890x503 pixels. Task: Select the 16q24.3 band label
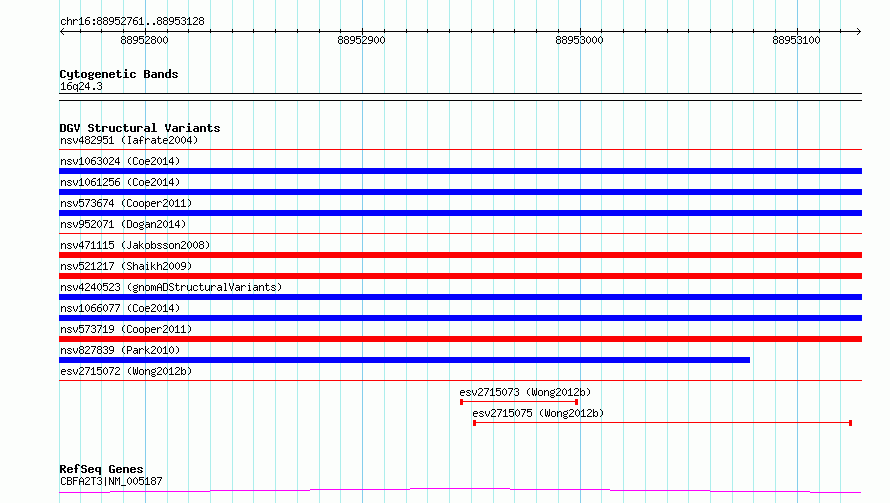pos(81,86)
